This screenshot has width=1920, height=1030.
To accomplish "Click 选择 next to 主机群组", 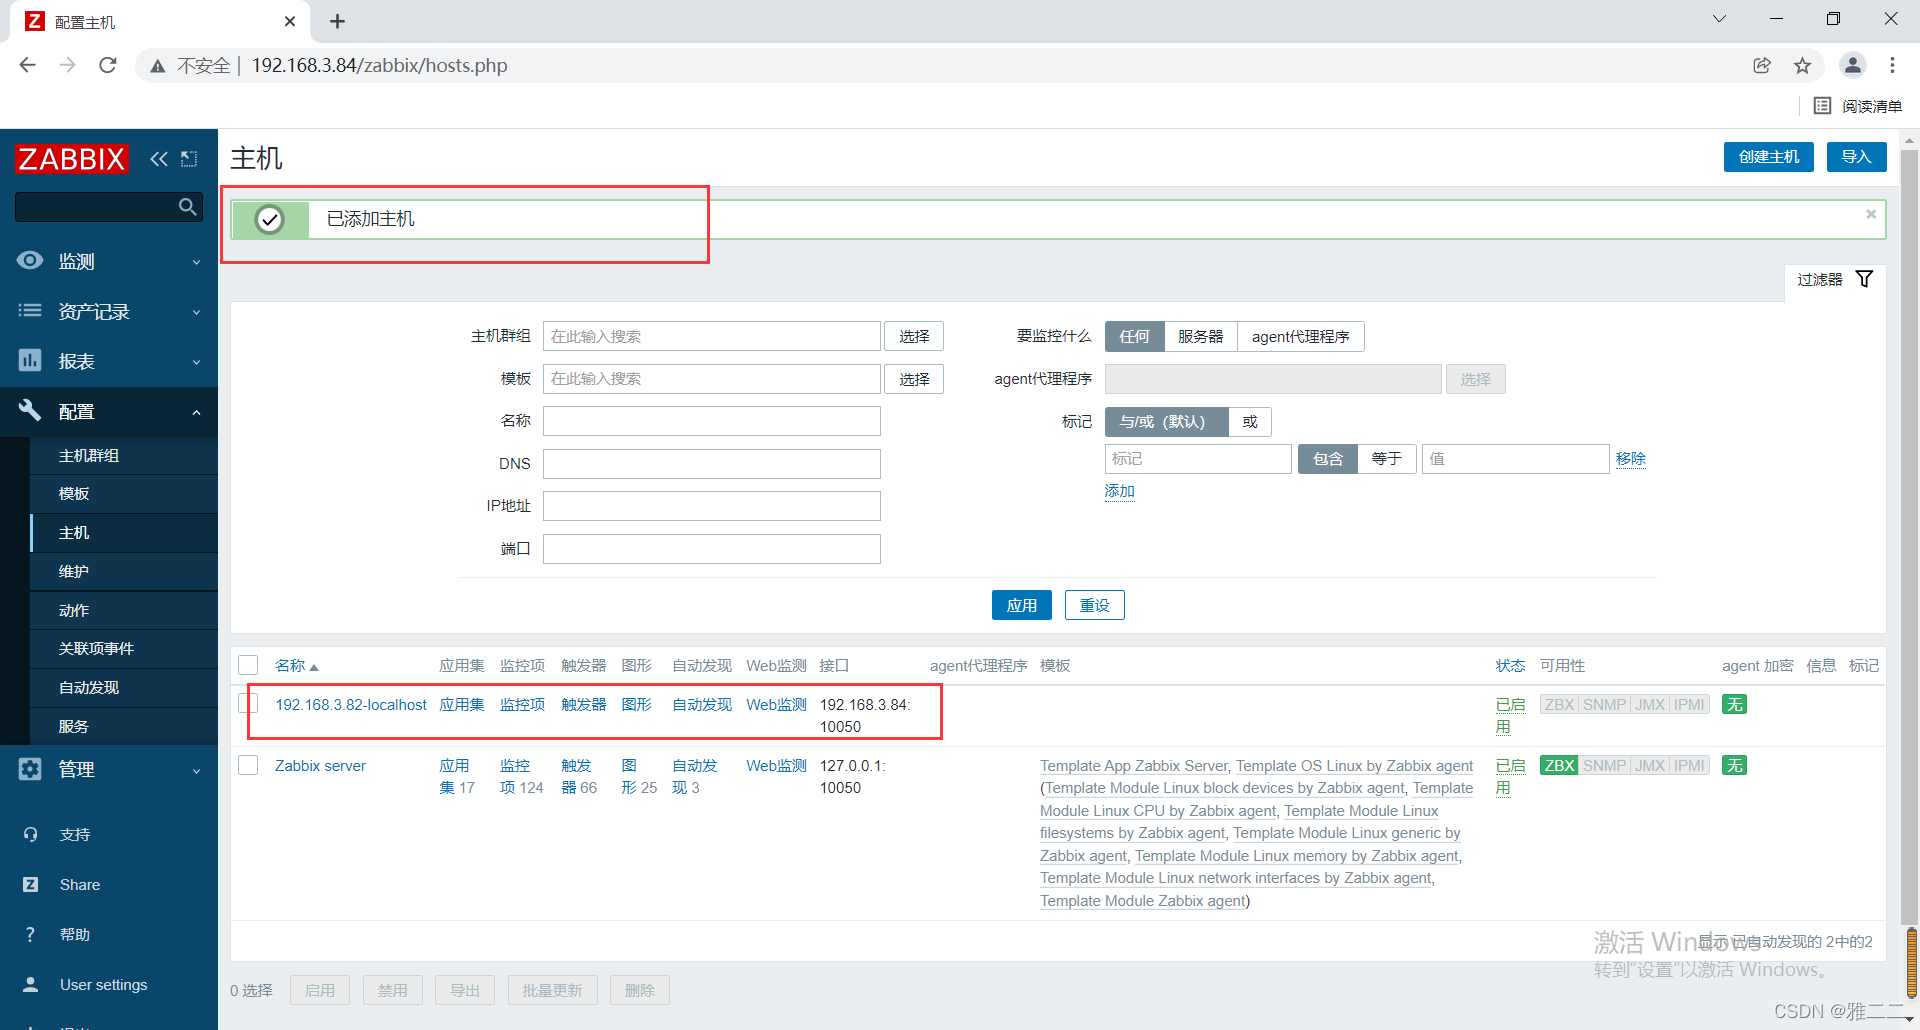I will (914, 336).
